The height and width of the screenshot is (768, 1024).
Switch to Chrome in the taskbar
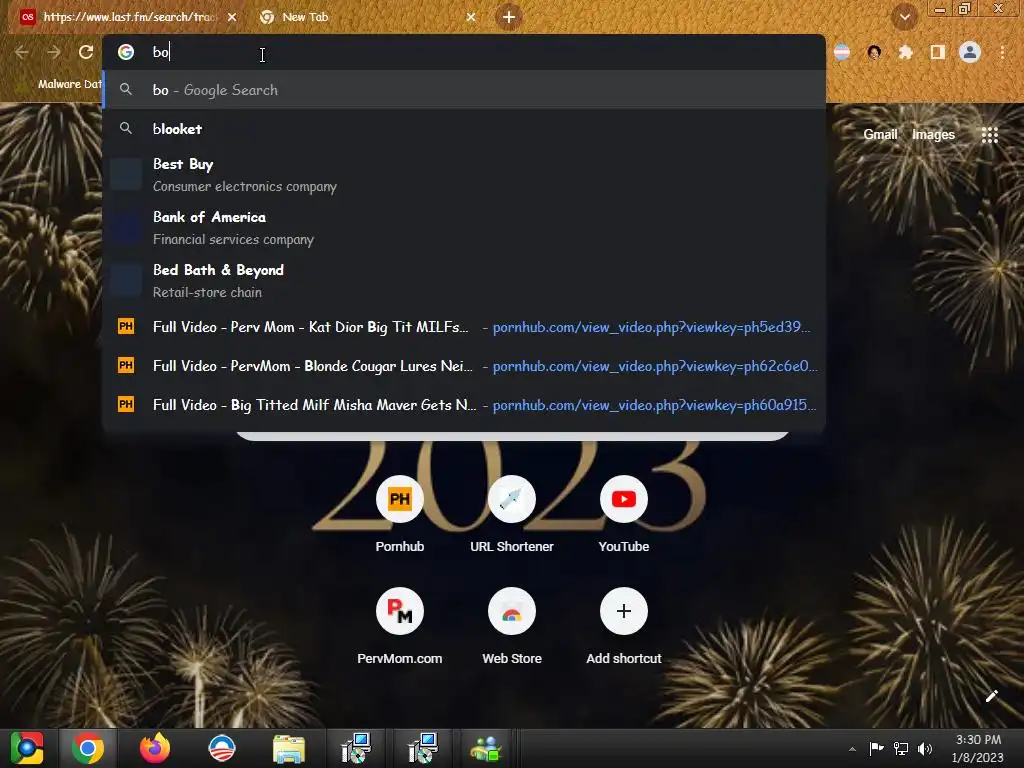(x=88, y=748)
